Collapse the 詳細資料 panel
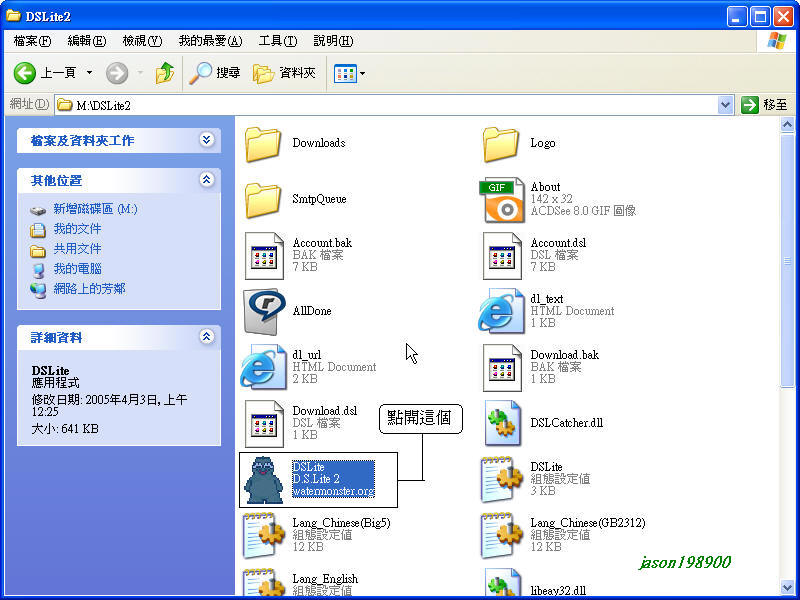Viewport: 800px width, 600px height. pos(206,336)
